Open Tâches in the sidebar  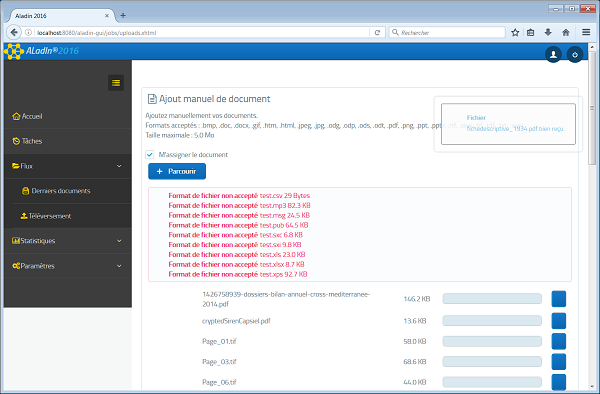pyautogui.click(x=68, y=141)
